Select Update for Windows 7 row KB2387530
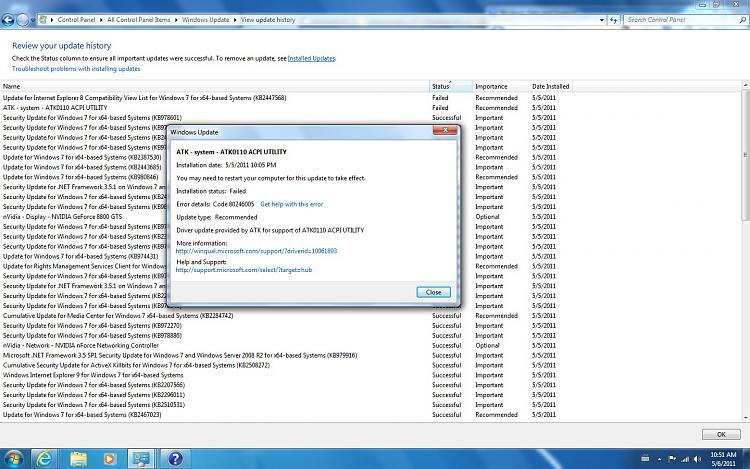 point(82,157)
